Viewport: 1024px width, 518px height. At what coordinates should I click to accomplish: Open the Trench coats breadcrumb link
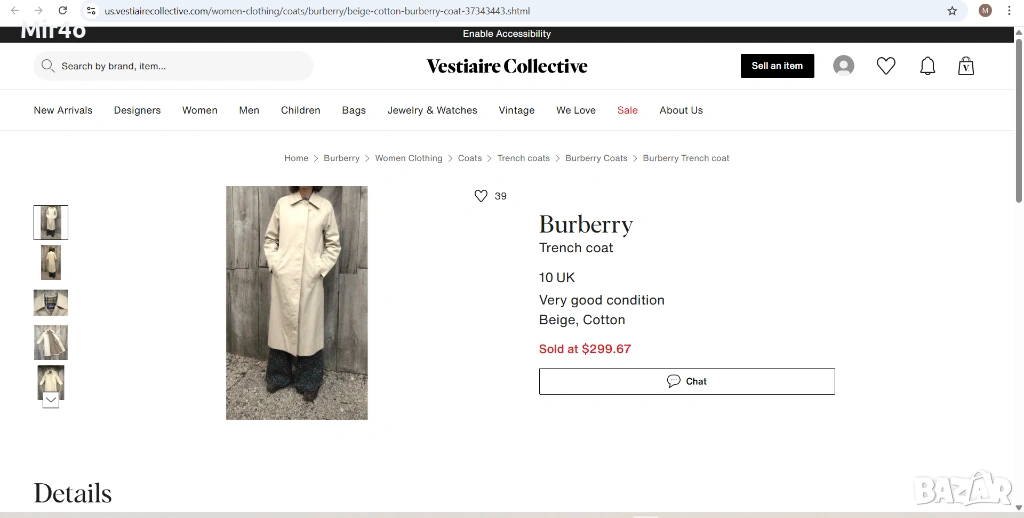click(x=523, y=158)
